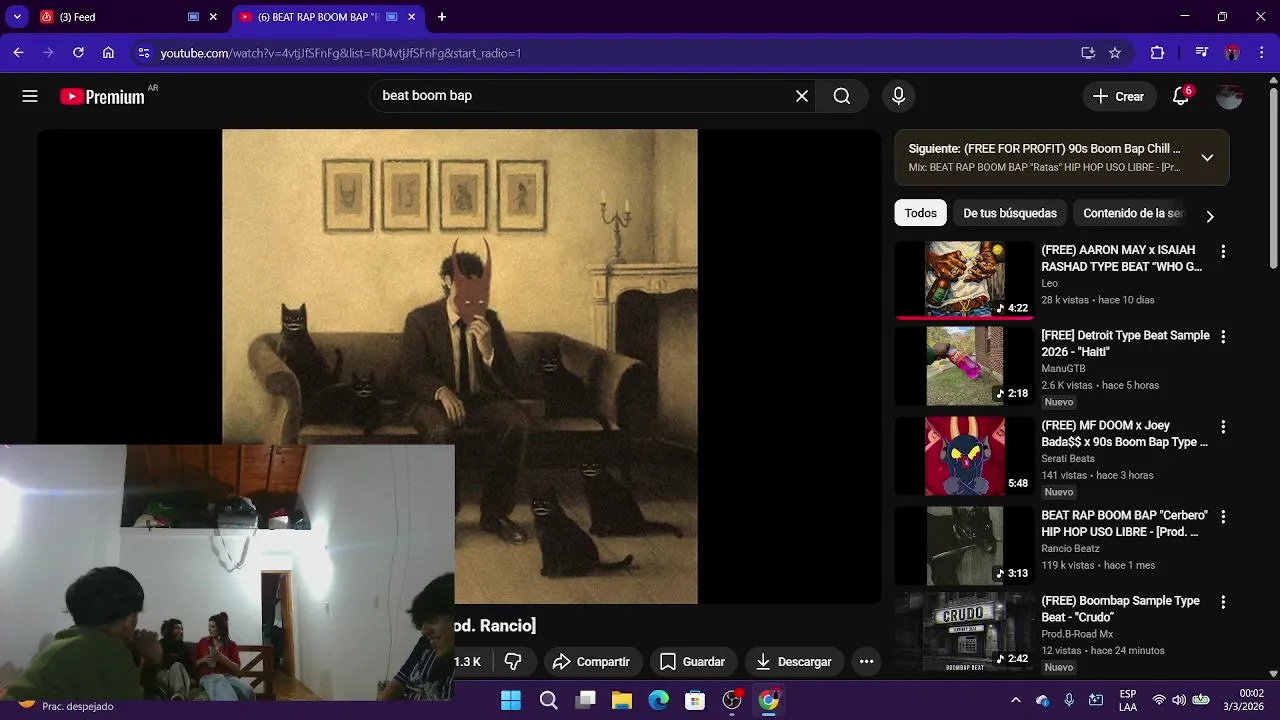This screenshot has height=720, width=1280.
Task: Open Boombap Sample Type Beat Crudo title
Action: [1120, 609]
